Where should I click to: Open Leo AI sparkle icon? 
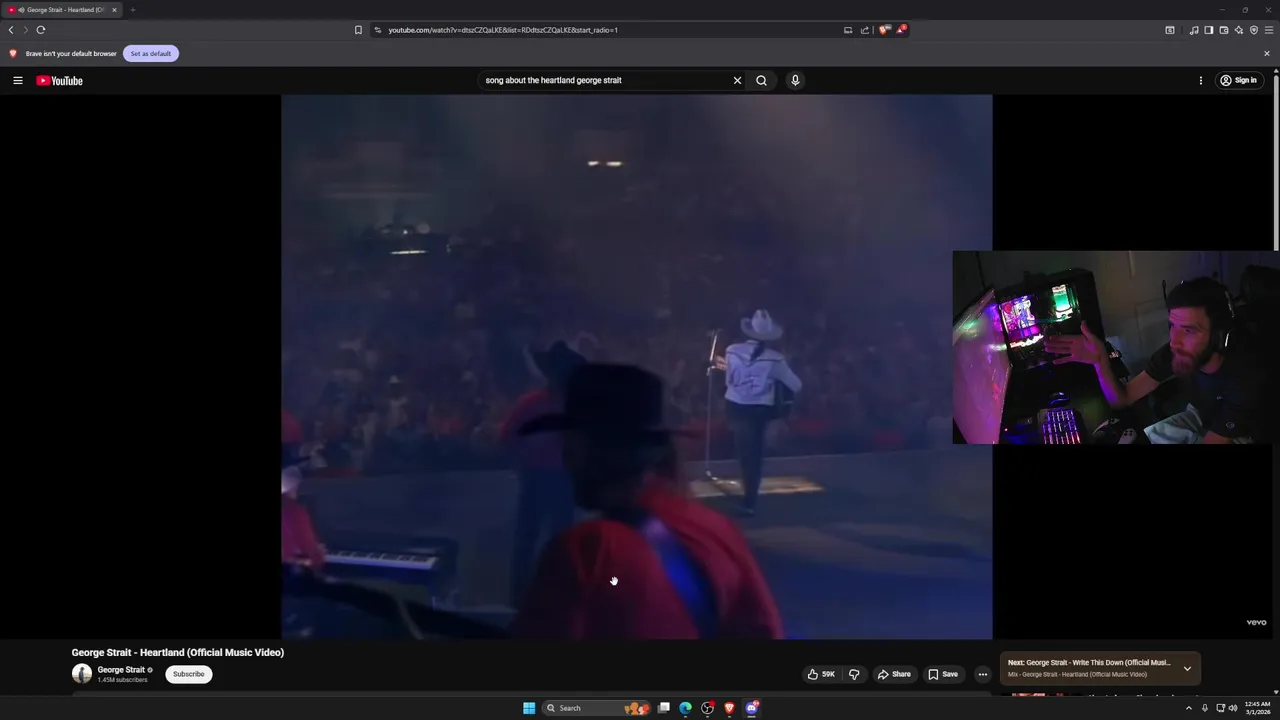pos(1238,30)
